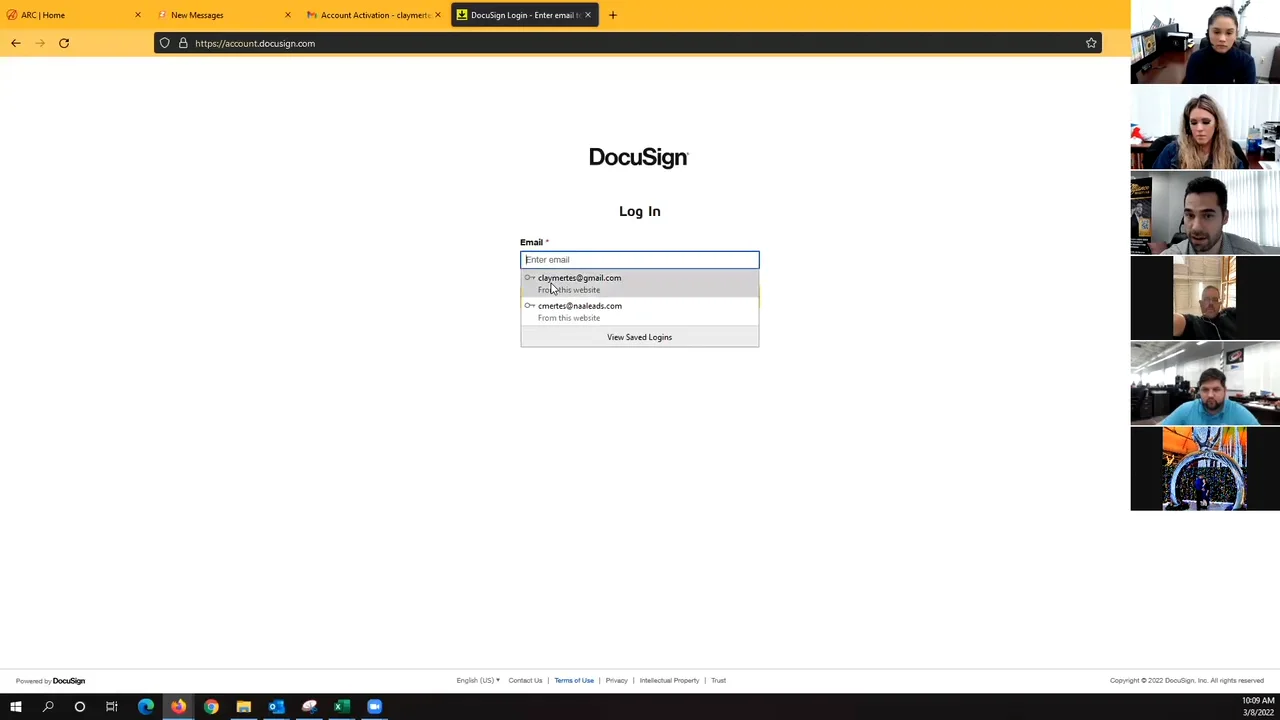Image resolution: width=1280 pixels, height=720 pixels.
Task: Click the Enter email field
Action: pyautogui.click(x=640, y=260)
